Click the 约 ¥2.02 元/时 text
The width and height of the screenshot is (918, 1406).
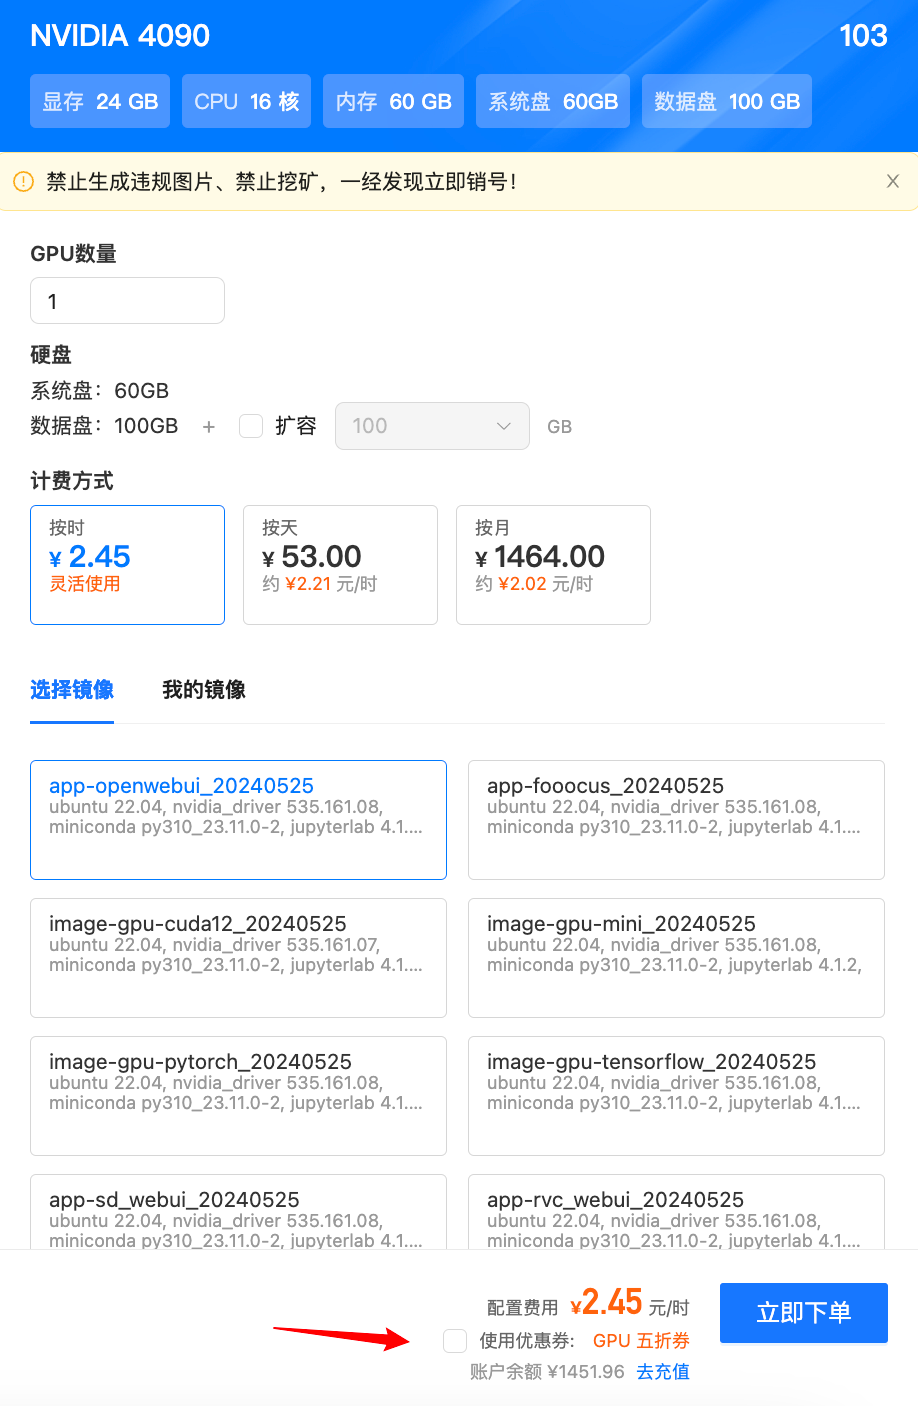click(x=534, y=584)
